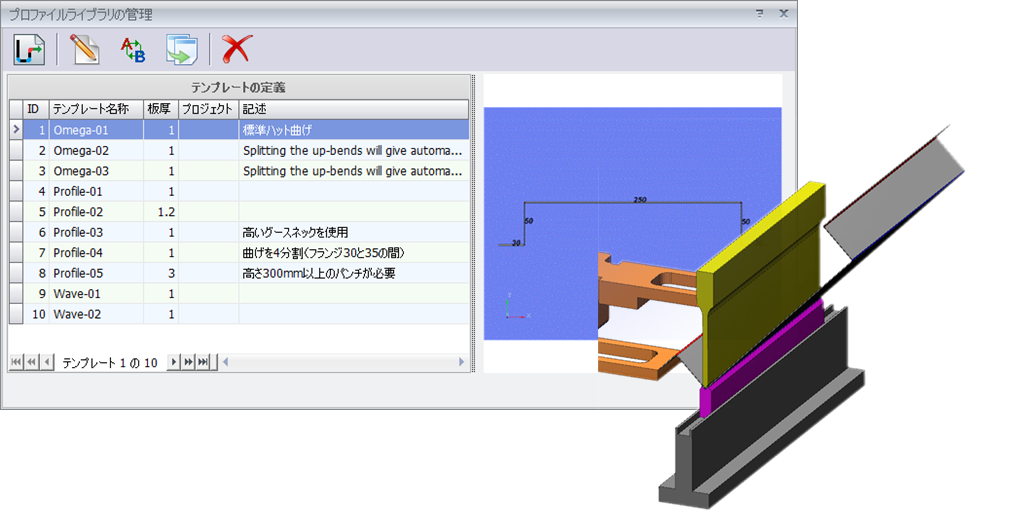Viewport: 1012px width, 528px height.
Task: Go to previous template record
Action: pyautogui.click(x=46, y=362)
